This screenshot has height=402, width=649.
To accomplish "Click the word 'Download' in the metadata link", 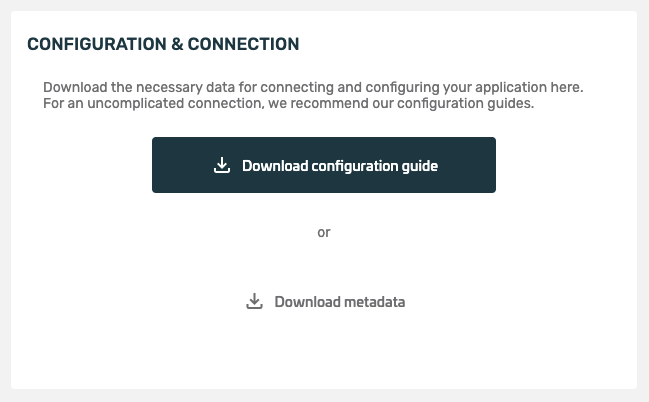I will [305, 301].
